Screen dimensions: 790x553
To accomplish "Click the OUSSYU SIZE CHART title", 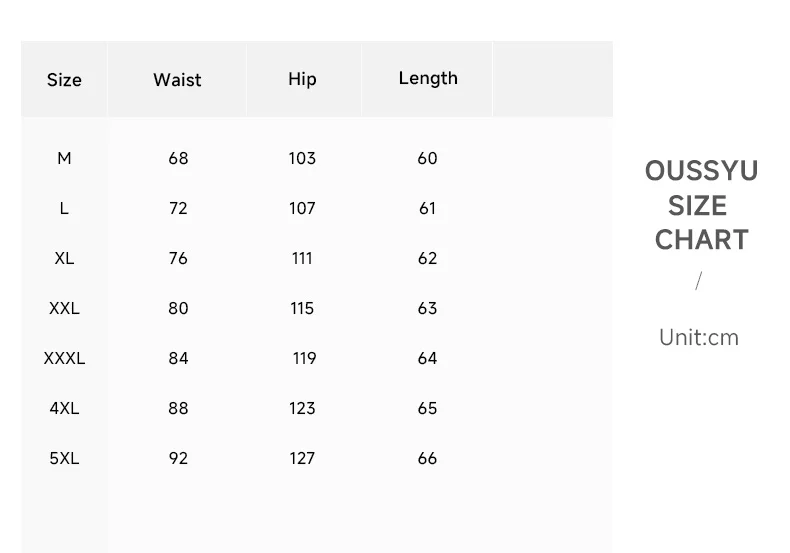I will coord(701,205).
